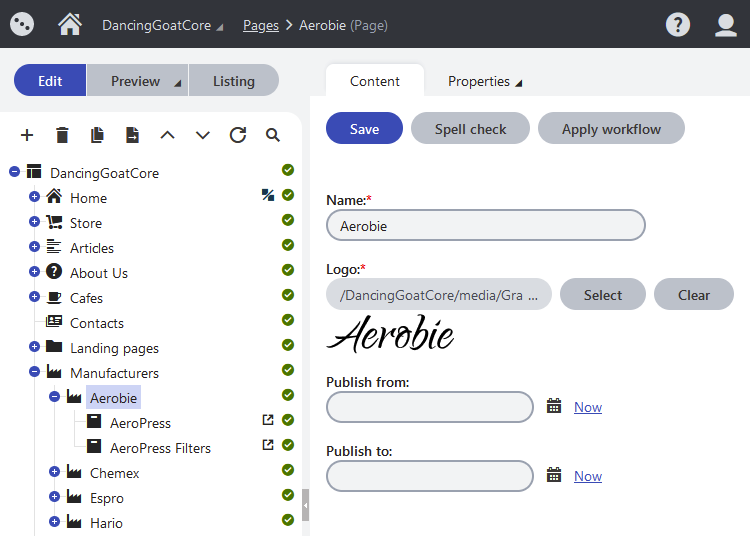
Task: Click the Store cart icon
Action: [x=54, y=222]
